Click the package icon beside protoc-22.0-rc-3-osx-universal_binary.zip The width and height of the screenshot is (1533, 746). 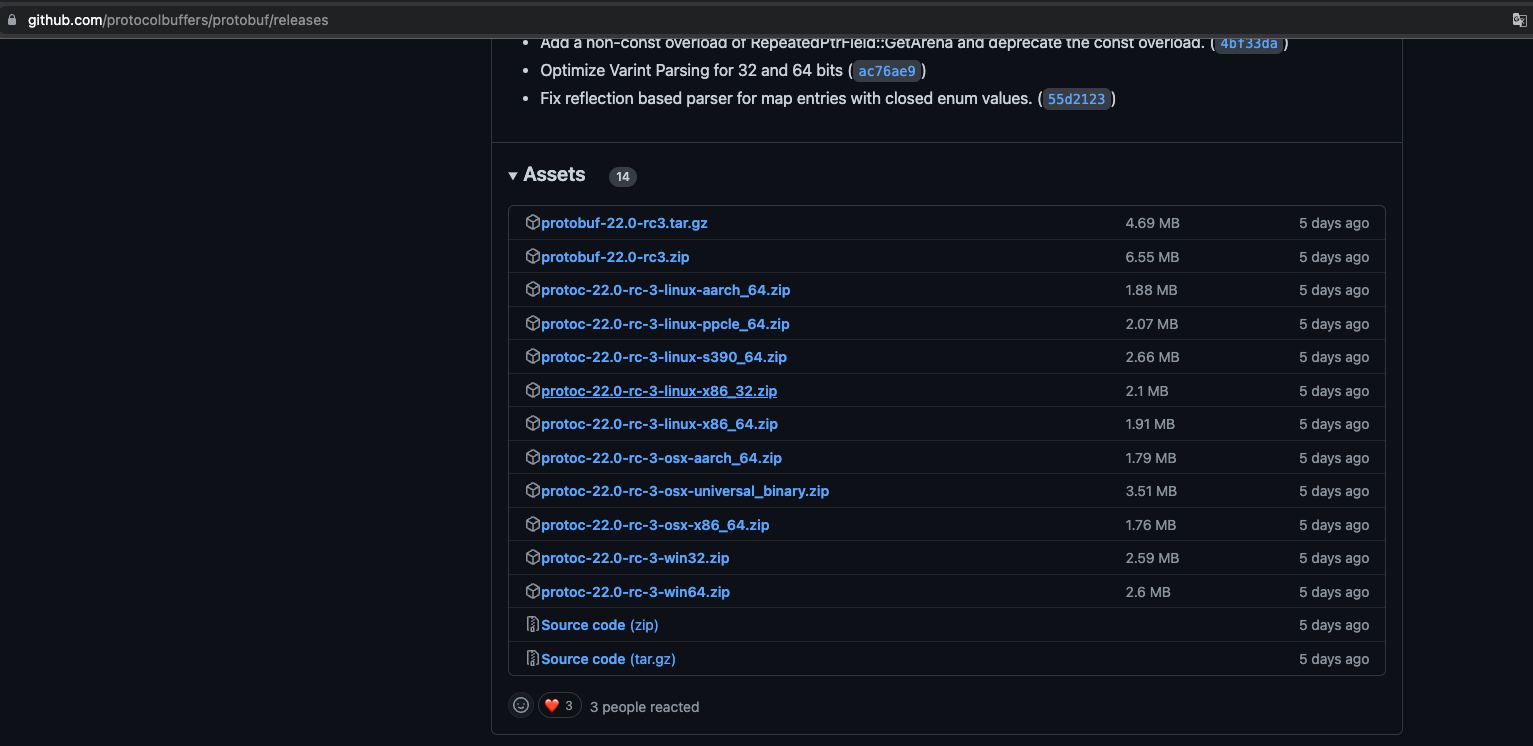point(532,491)
